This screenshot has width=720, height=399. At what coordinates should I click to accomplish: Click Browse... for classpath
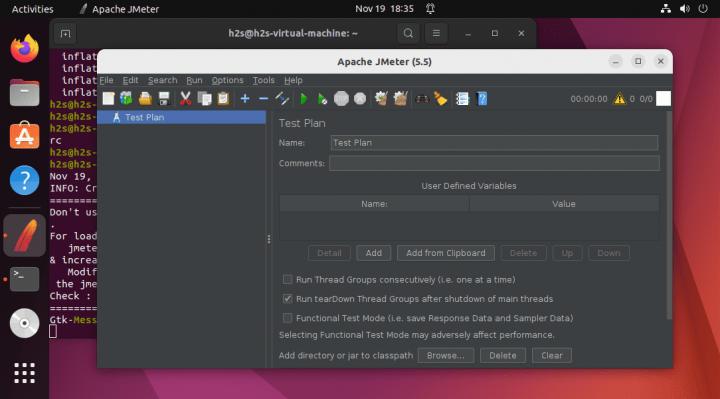click(445, 355)
